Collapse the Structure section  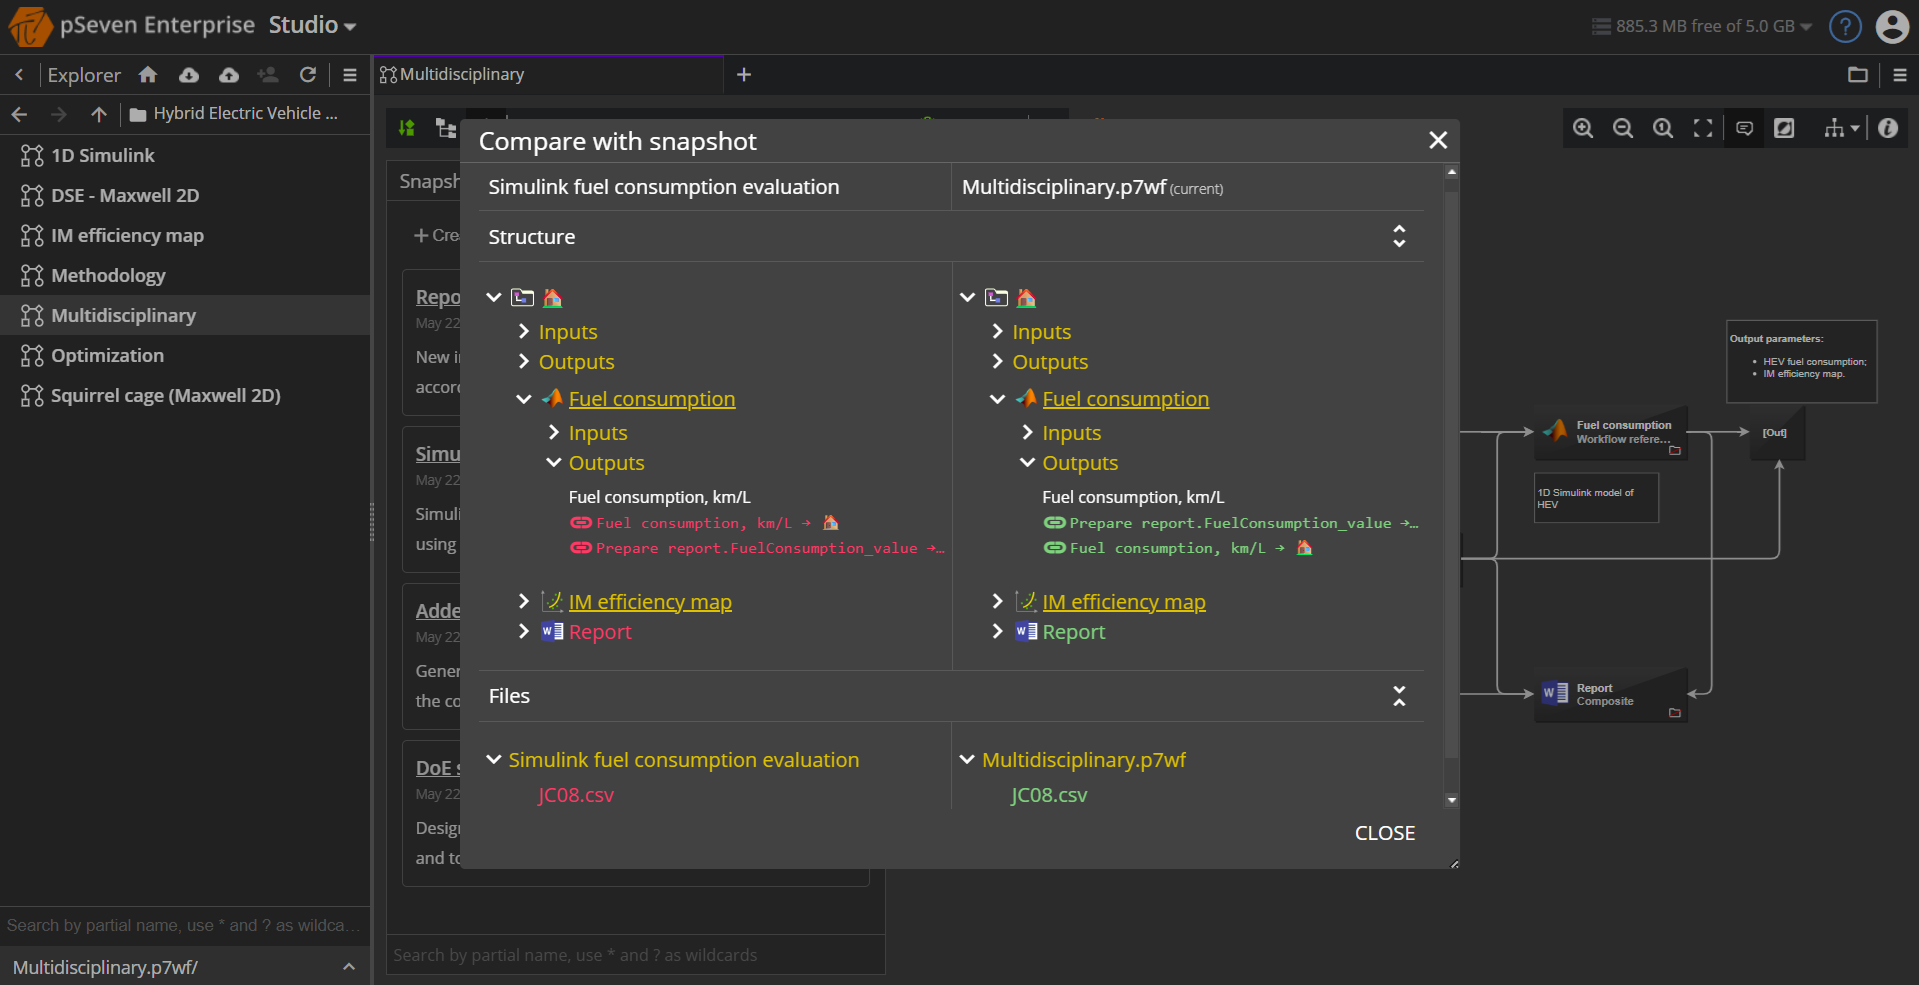point(1399,236)
